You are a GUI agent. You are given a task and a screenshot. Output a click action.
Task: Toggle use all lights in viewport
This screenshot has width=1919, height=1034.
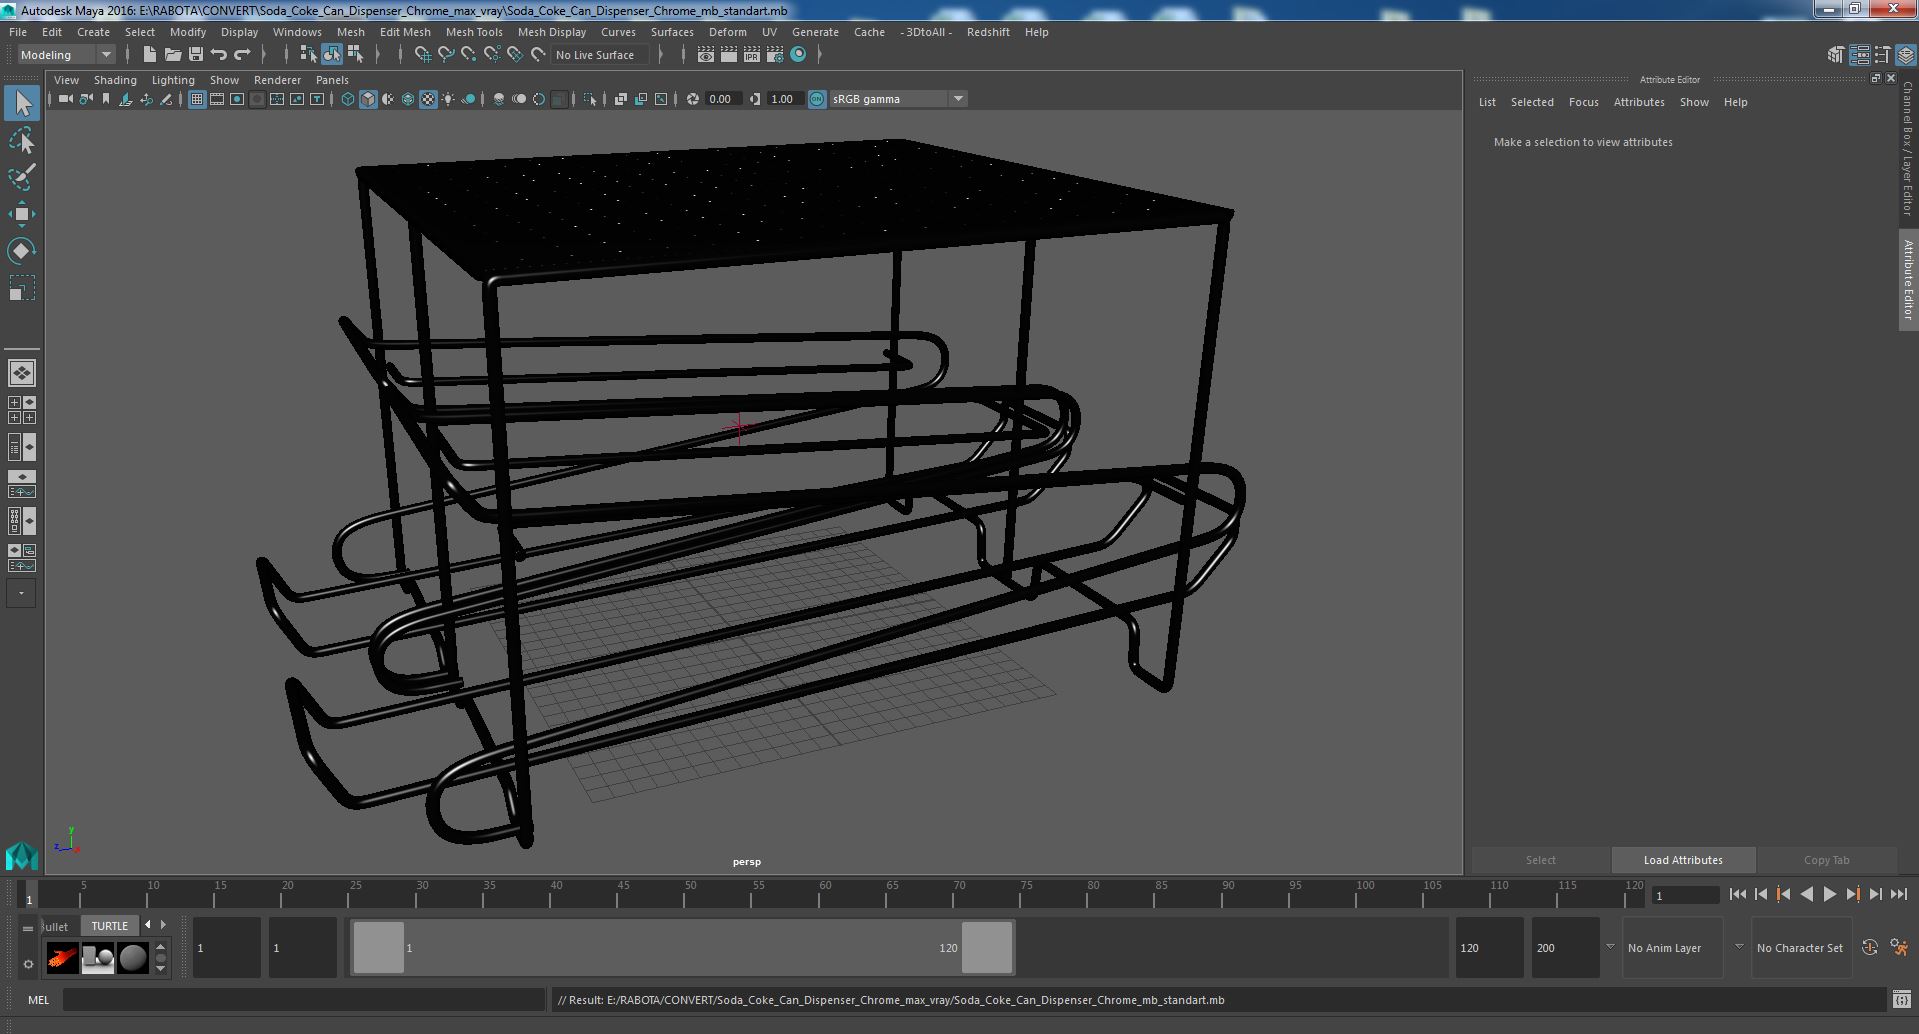pos(448,99)
